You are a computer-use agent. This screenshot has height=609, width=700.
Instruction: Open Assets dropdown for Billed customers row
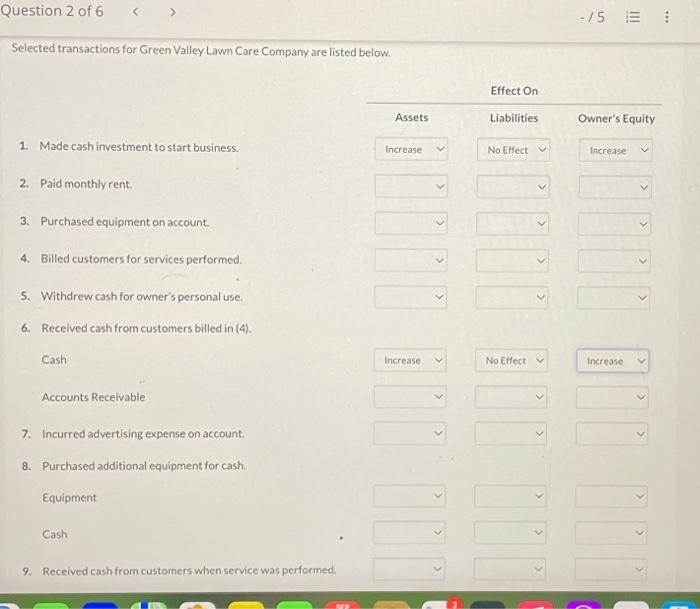[410, 260]
